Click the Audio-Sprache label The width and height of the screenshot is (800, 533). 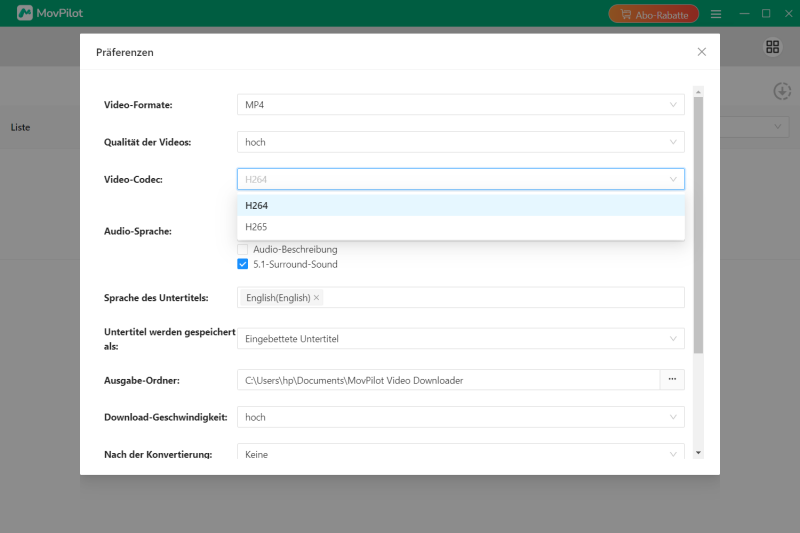138,231
